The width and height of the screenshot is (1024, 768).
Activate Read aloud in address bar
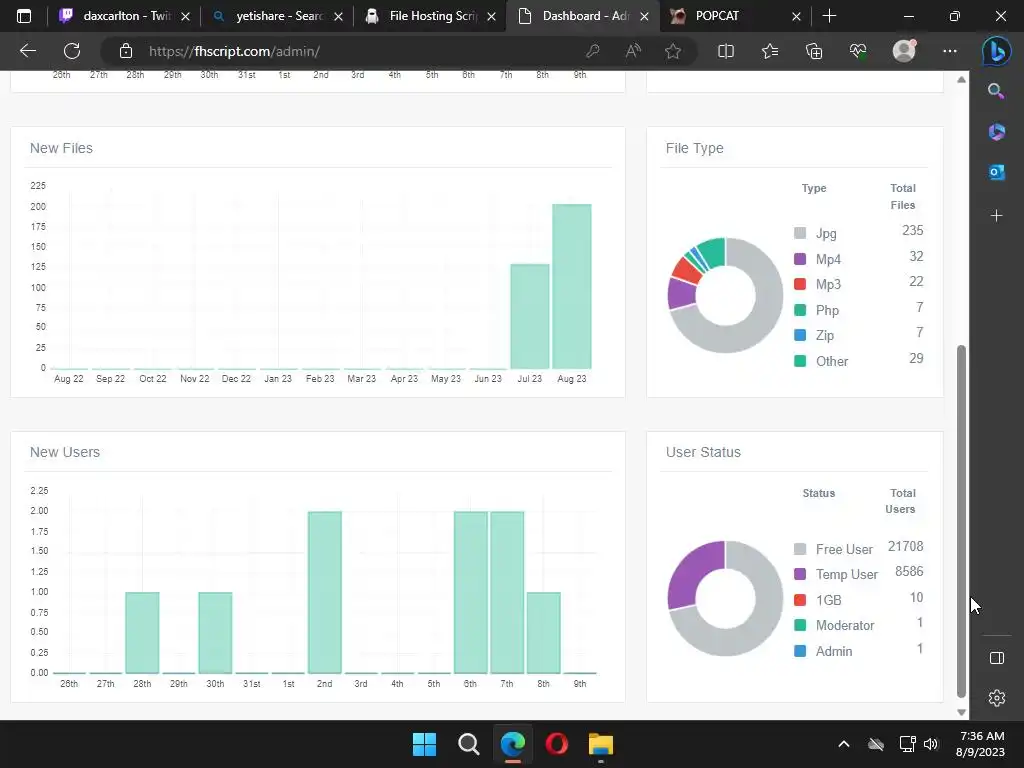633,51
